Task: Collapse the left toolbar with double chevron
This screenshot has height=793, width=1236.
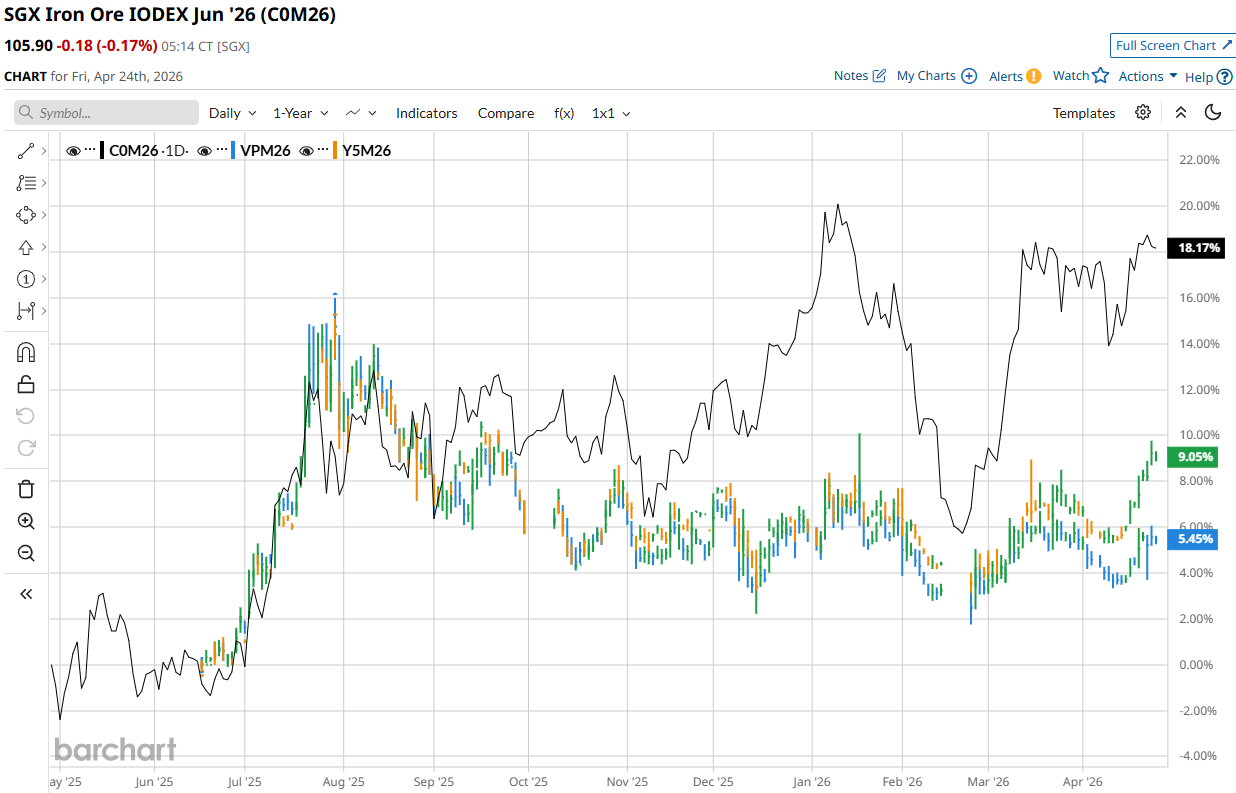Action: [x=26, y=594]
